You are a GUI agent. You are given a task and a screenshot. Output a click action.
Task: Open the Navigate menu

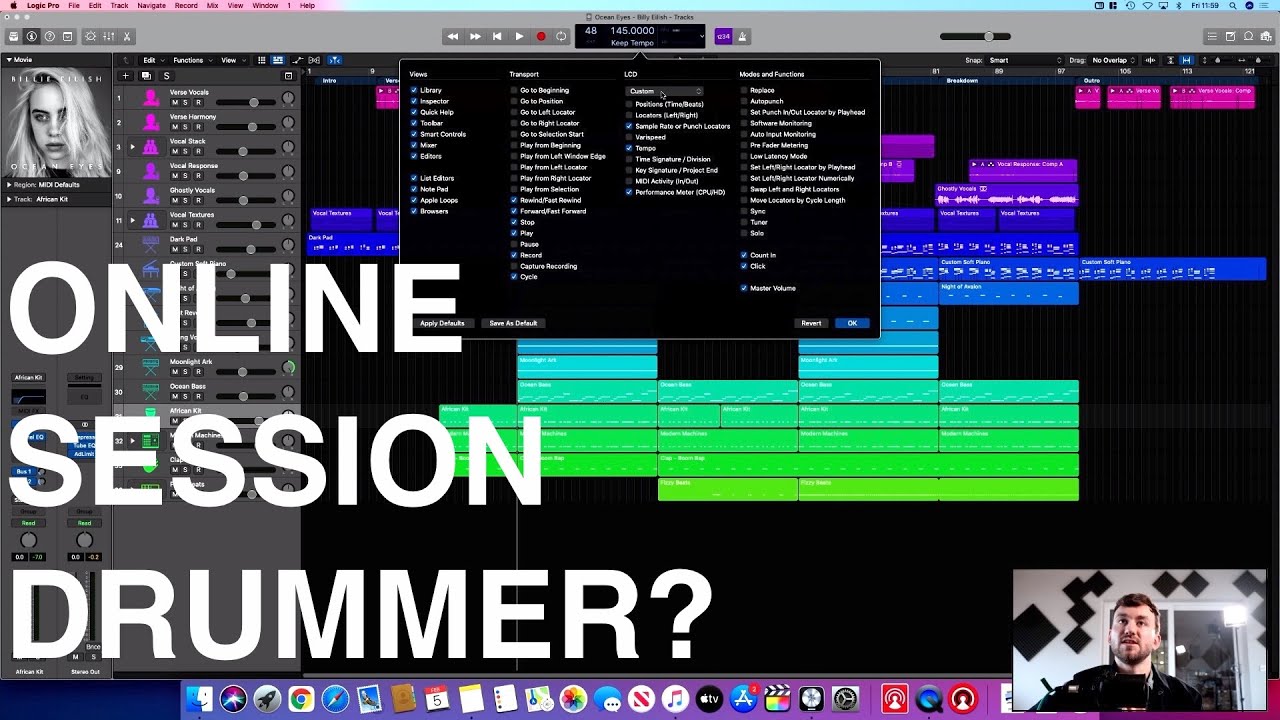[151, 6]
